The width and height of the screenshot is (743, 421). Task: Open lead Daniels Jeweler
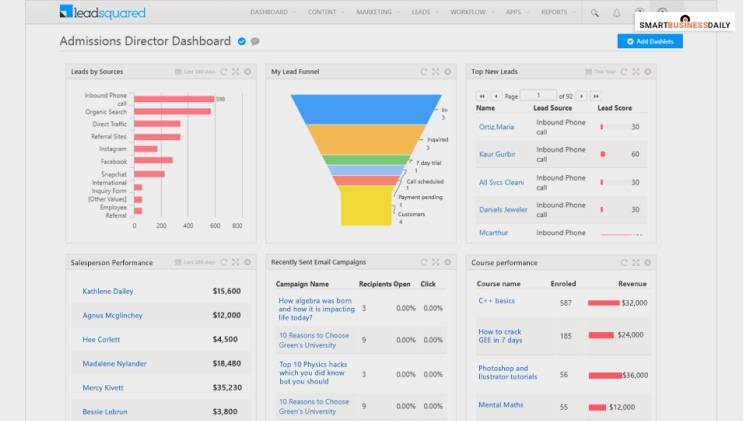(503, 210)
